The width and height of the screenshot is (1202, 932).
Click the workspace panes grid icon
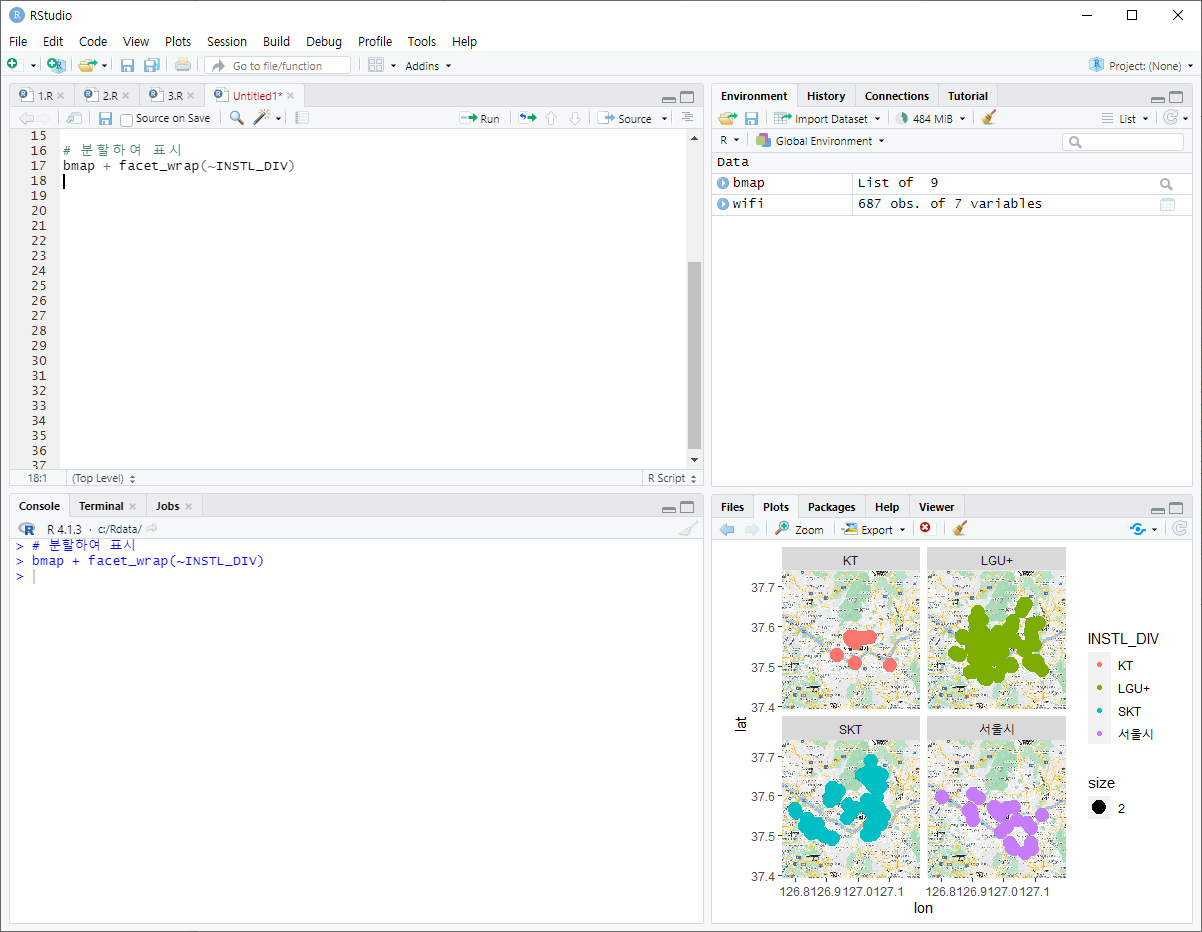coord(376,65)
